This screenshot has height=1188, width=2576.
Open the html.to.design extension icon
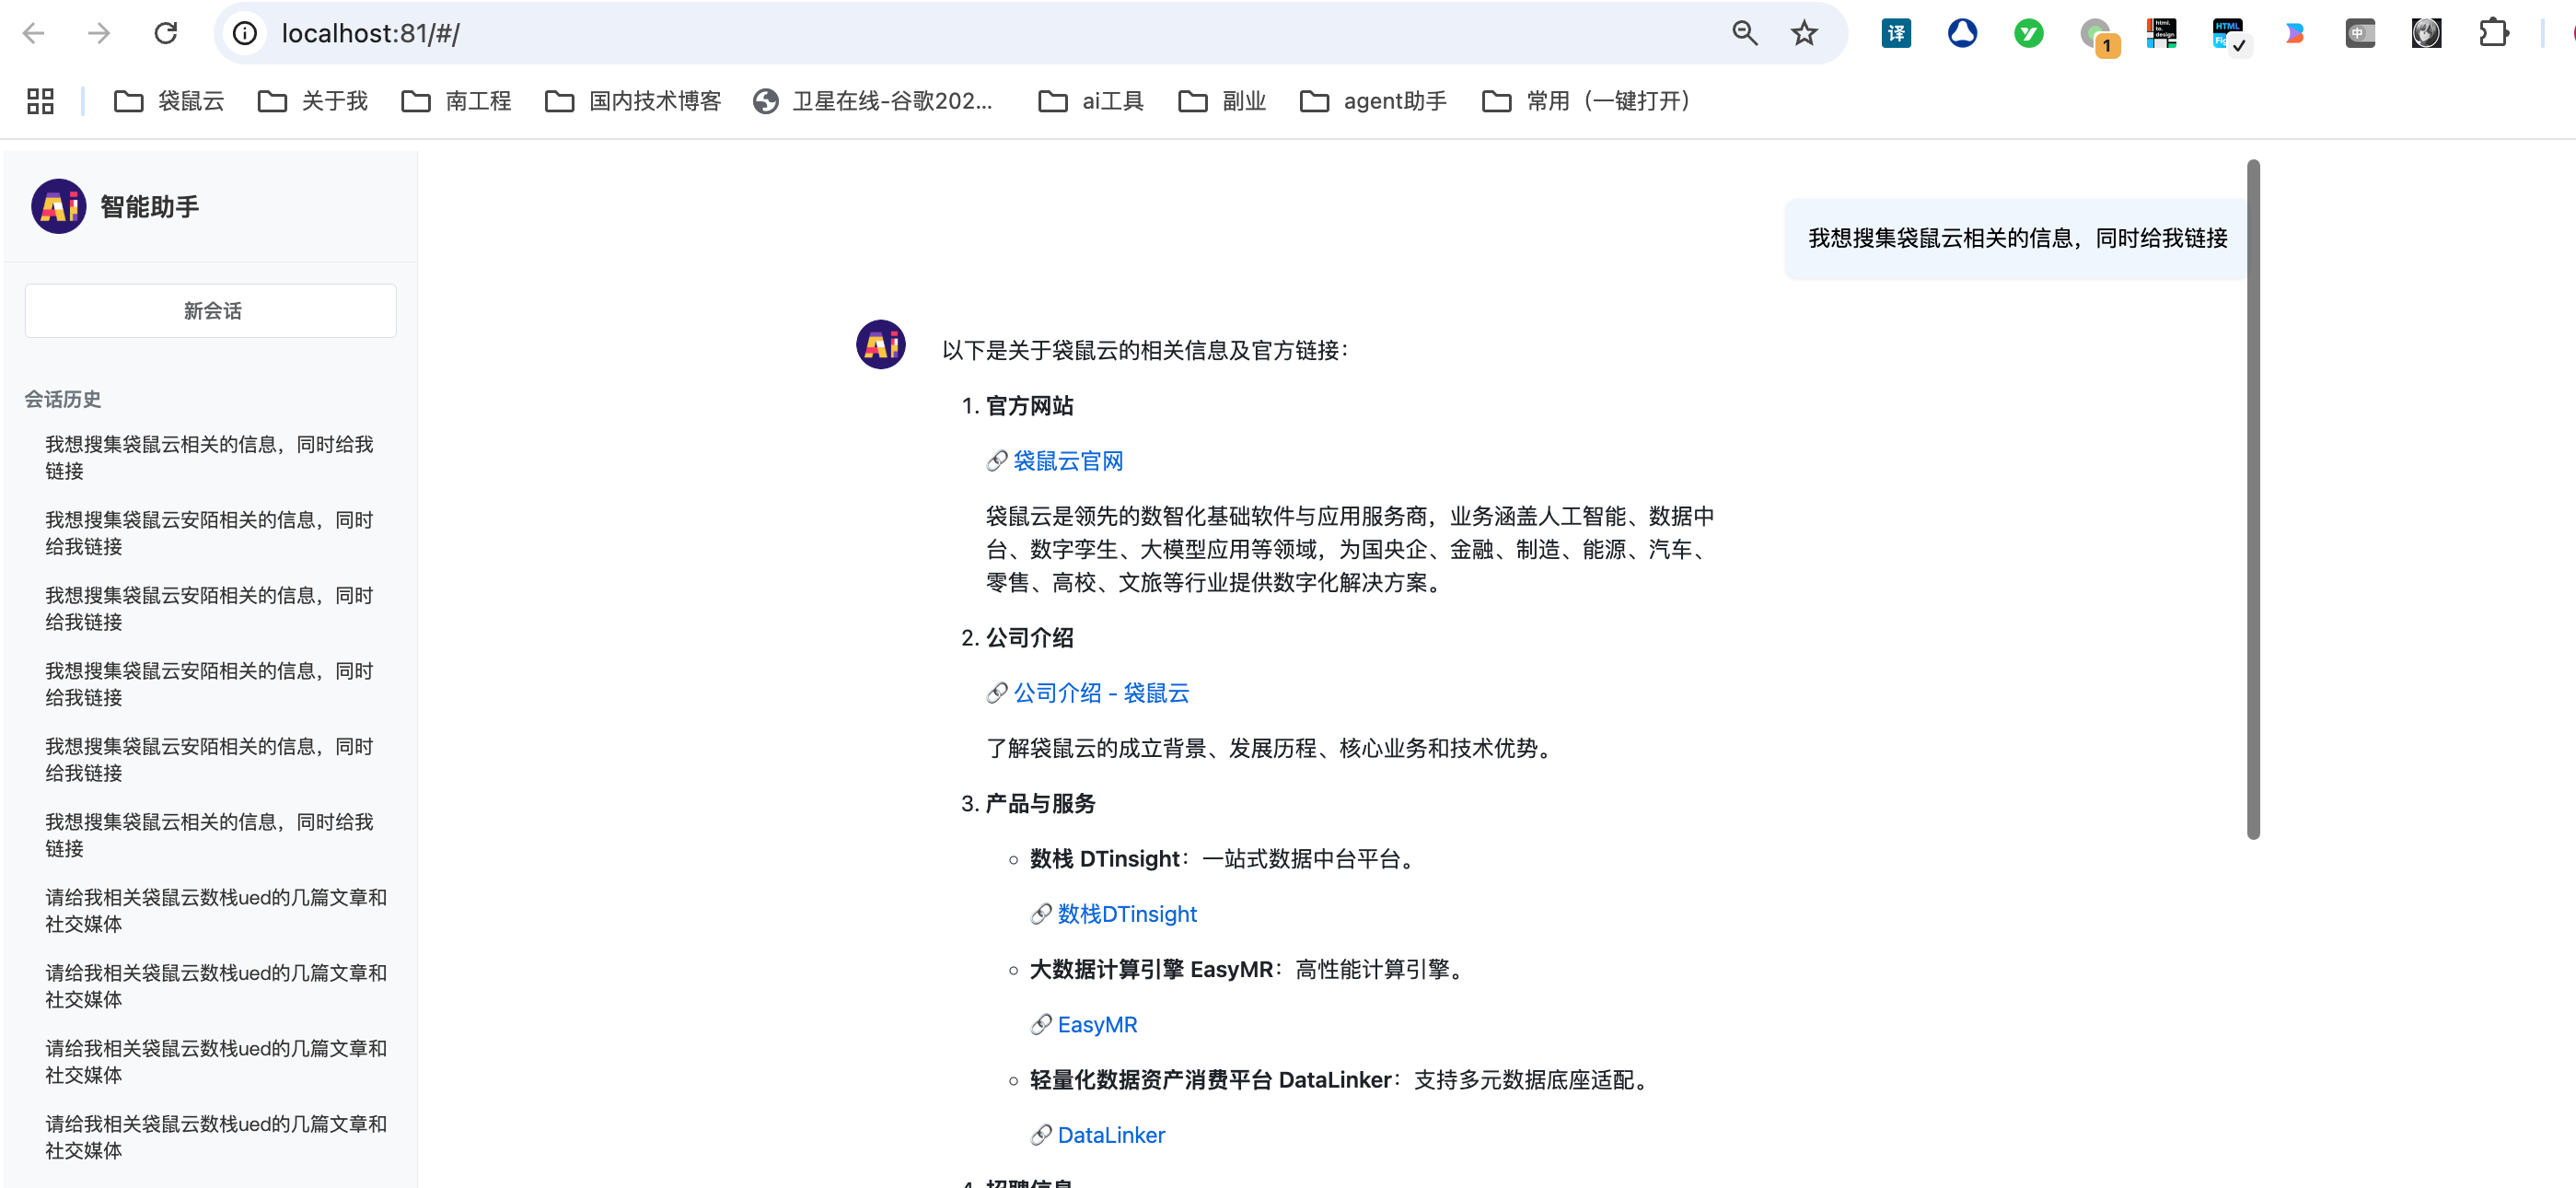click(2162, 33)
